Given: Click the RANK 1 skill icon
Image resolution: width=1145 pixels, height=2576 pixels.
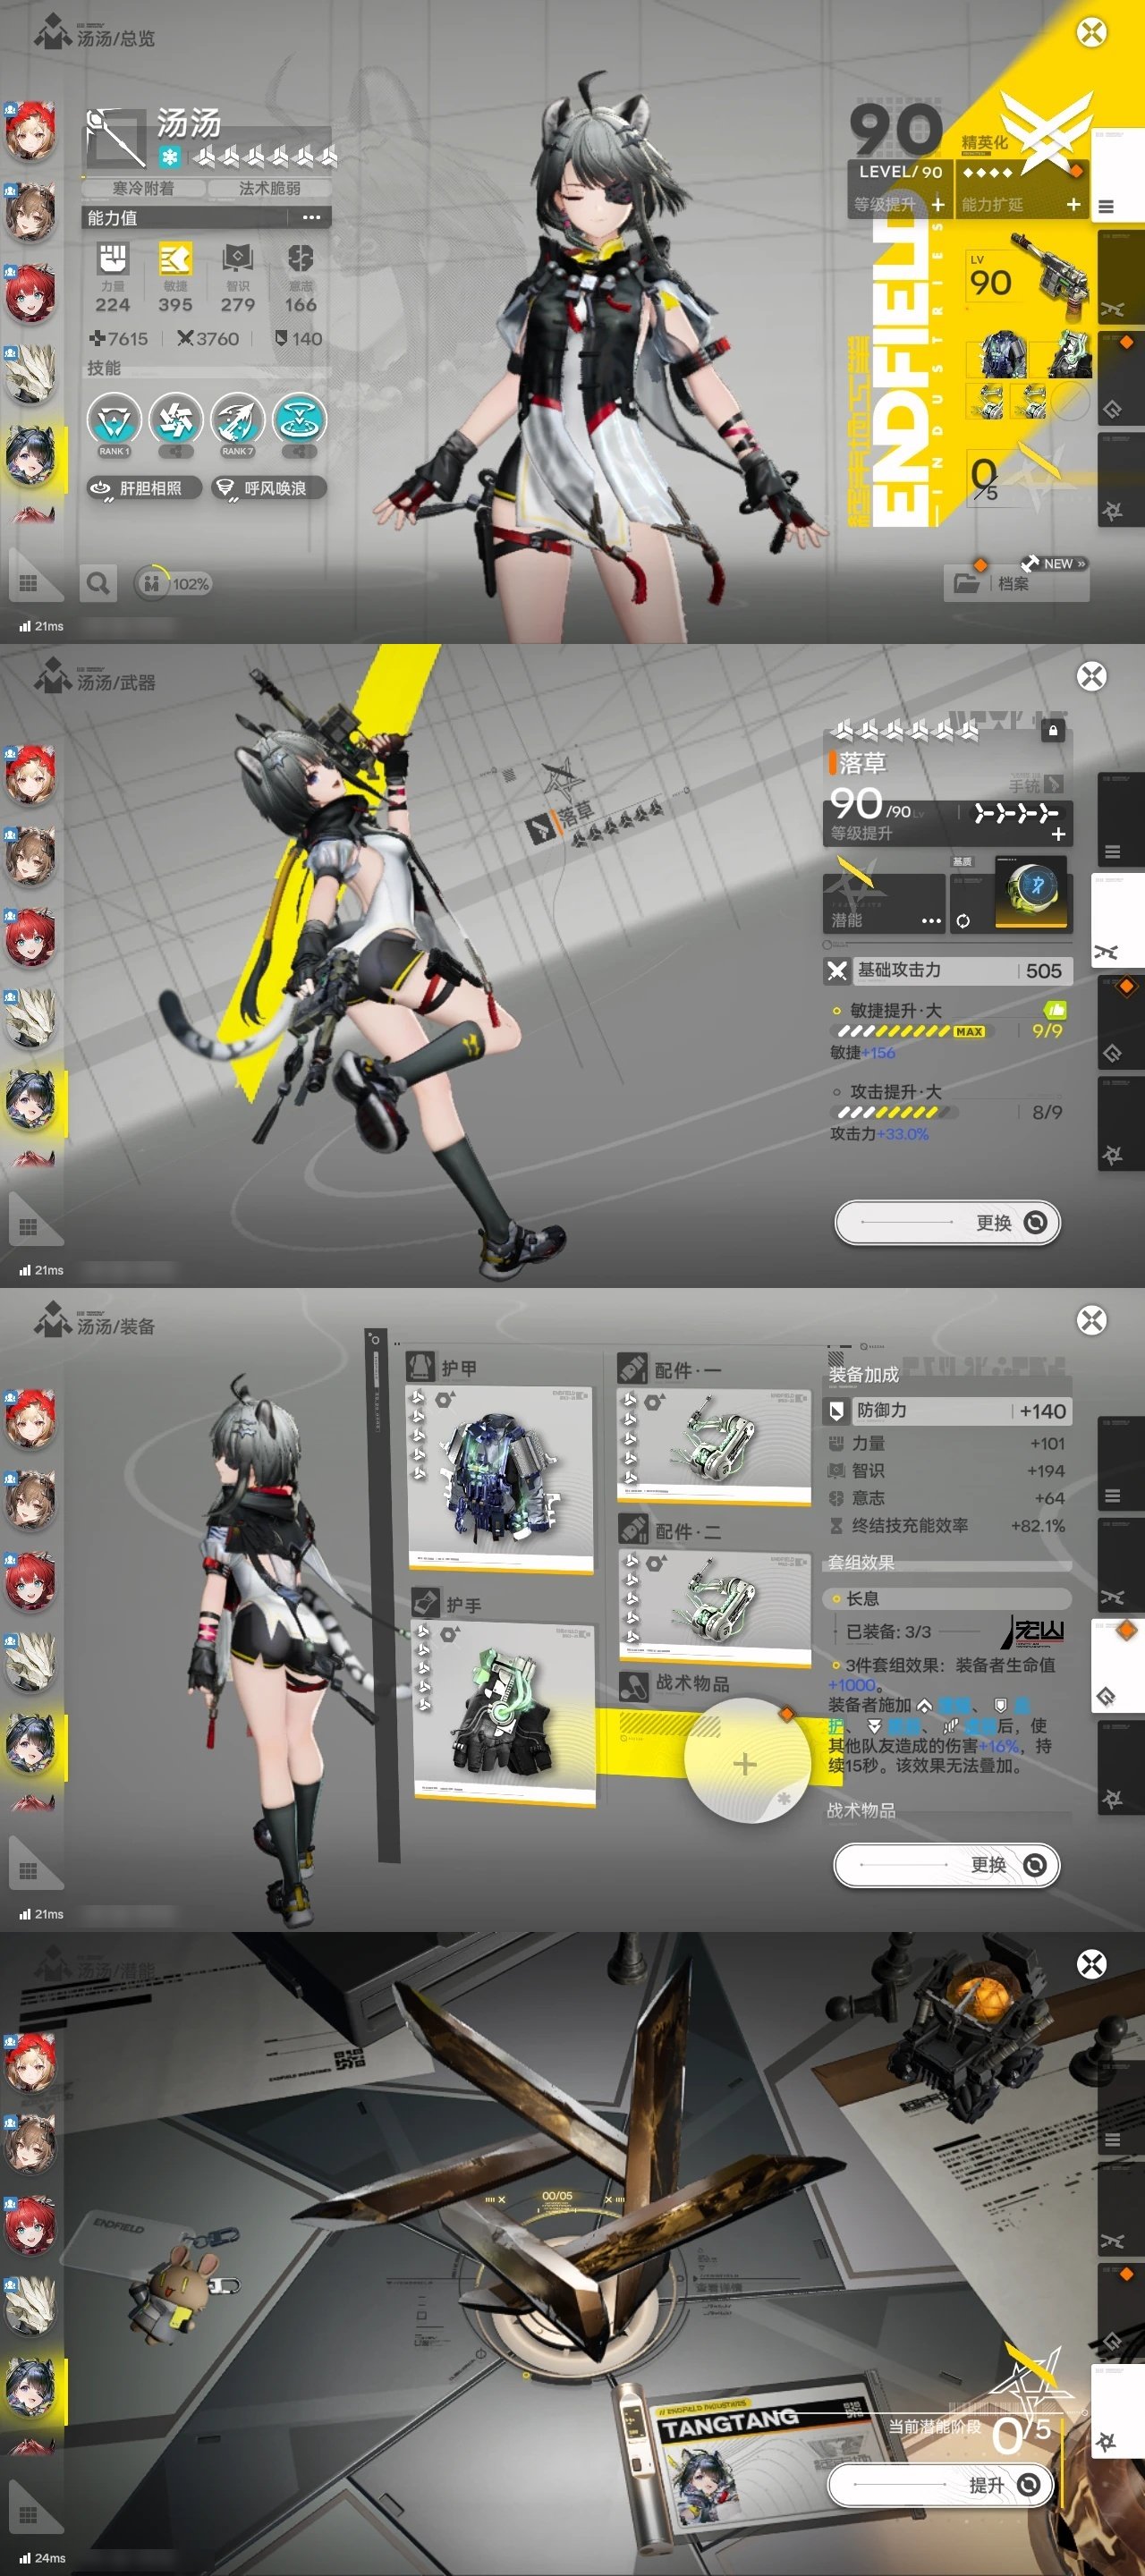Looking at the screenshot, I should pos(114,420).
